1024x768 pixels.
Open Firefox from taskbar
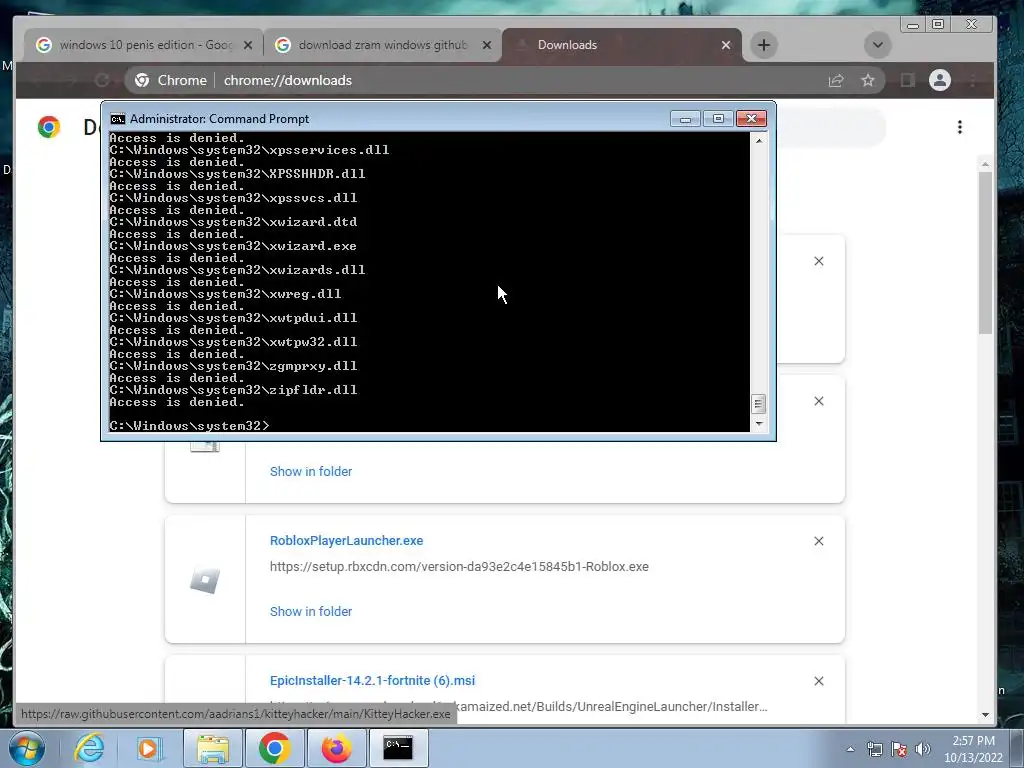point(336,748)
